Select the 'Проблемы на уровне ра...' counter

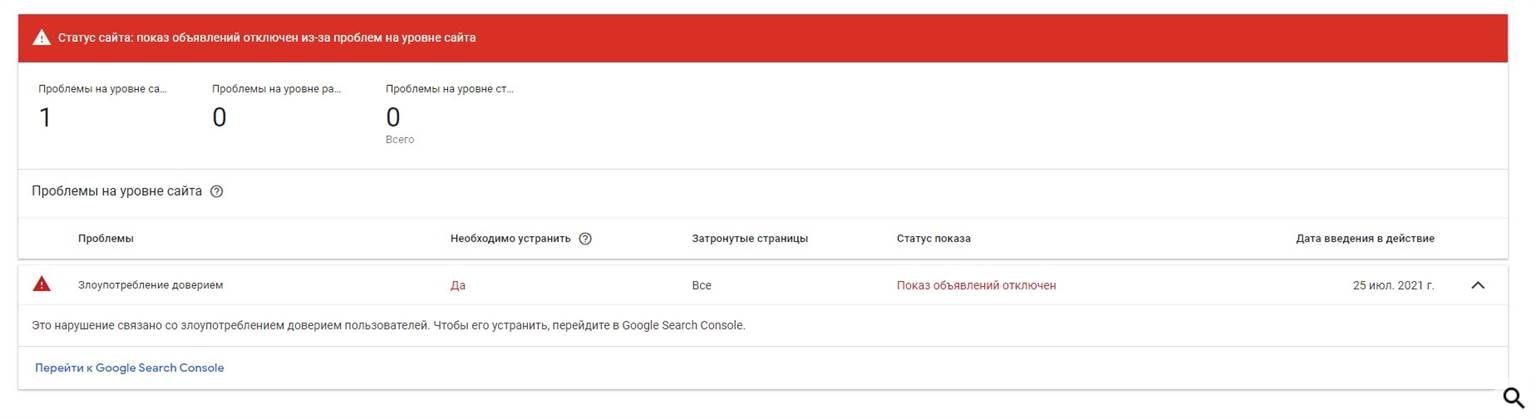click(x=277, y=107)
